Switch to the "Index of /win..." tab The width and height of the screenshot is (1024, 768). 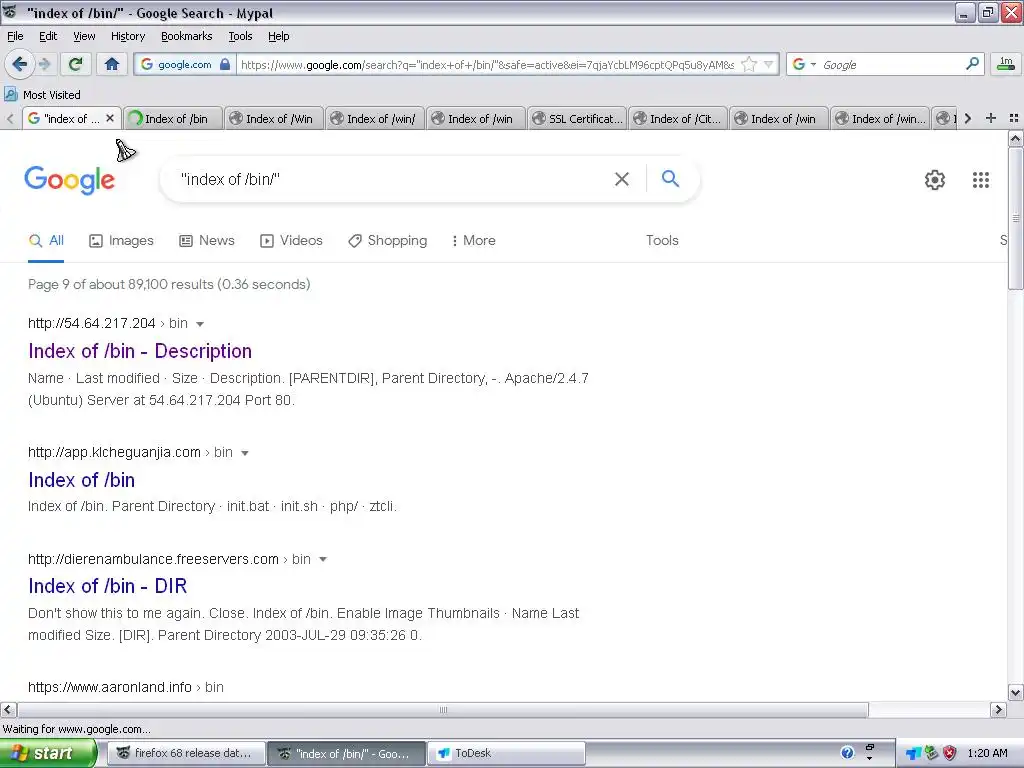coord(880,118)
